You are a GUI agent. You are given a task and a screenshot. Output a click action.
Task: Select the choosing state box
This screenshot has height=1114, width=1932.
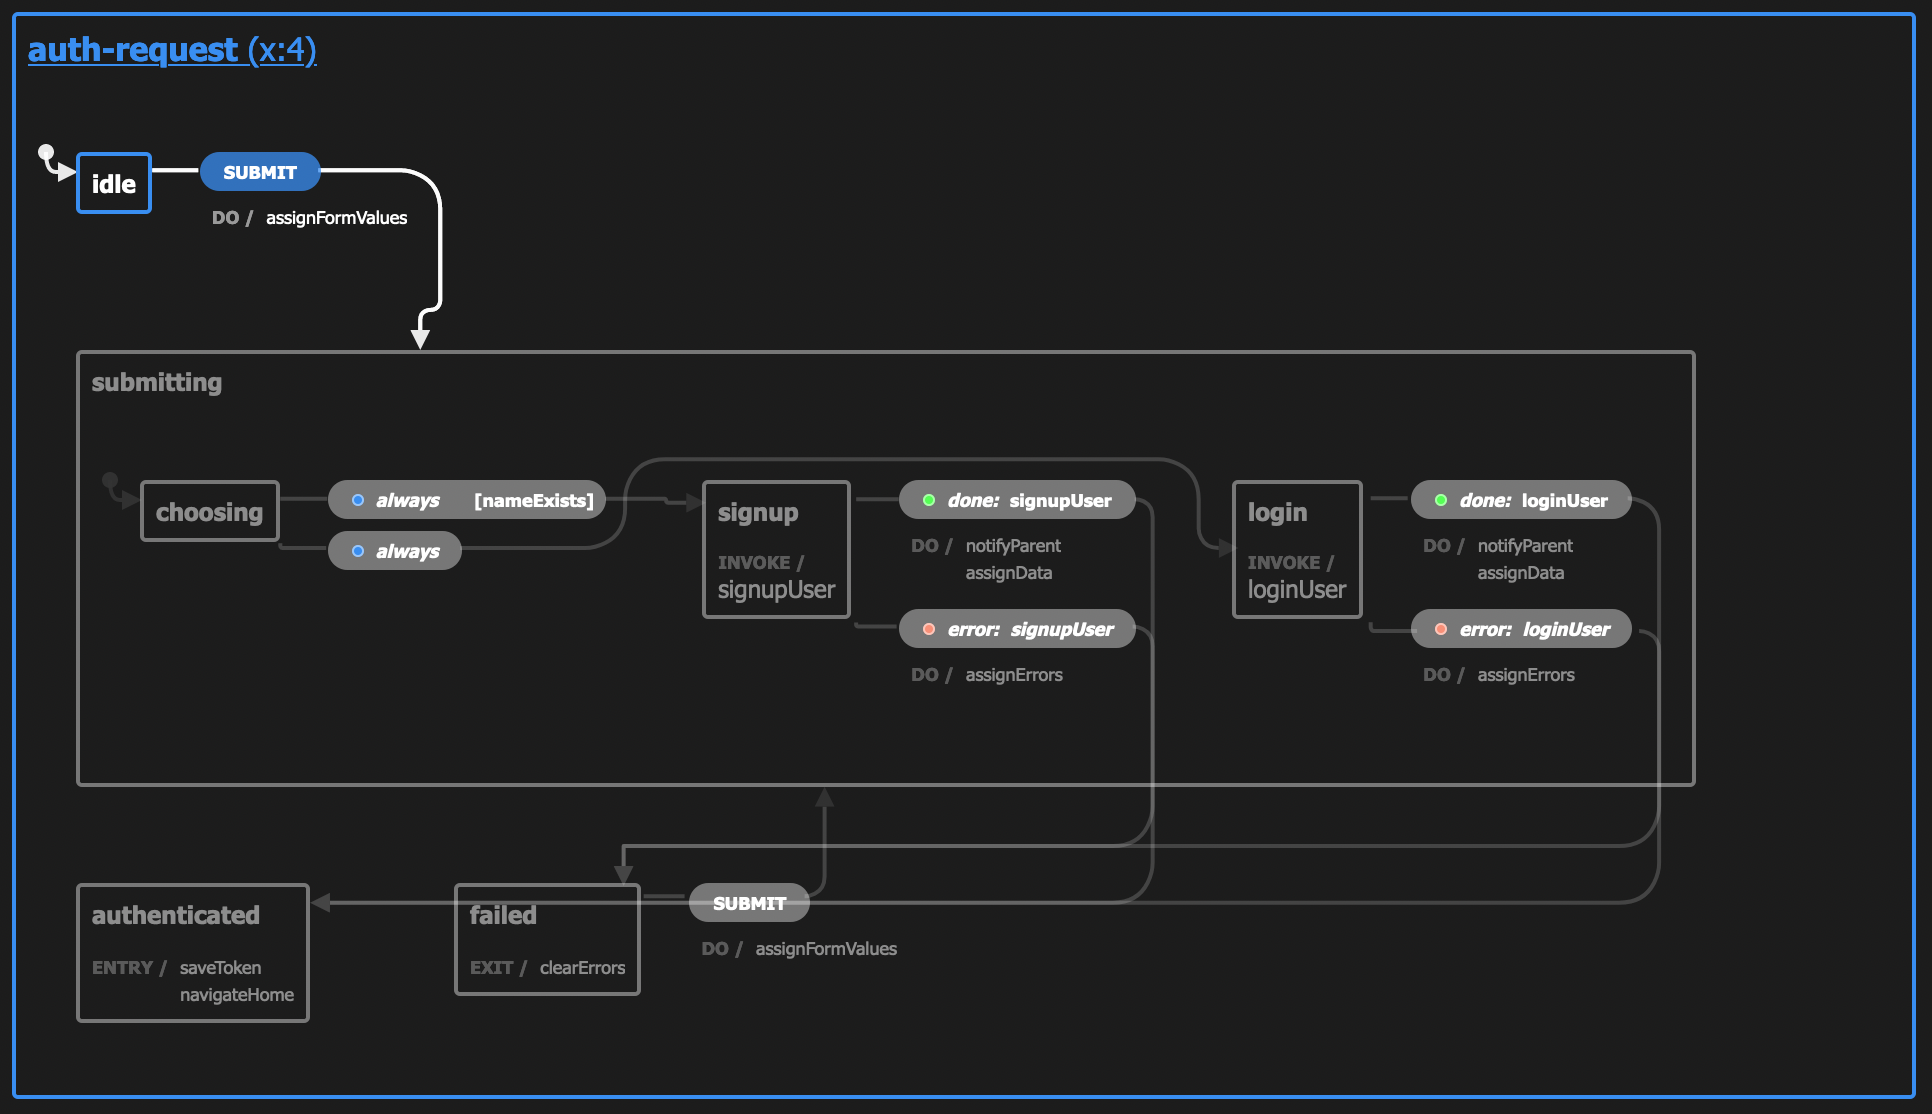[209, 512]
